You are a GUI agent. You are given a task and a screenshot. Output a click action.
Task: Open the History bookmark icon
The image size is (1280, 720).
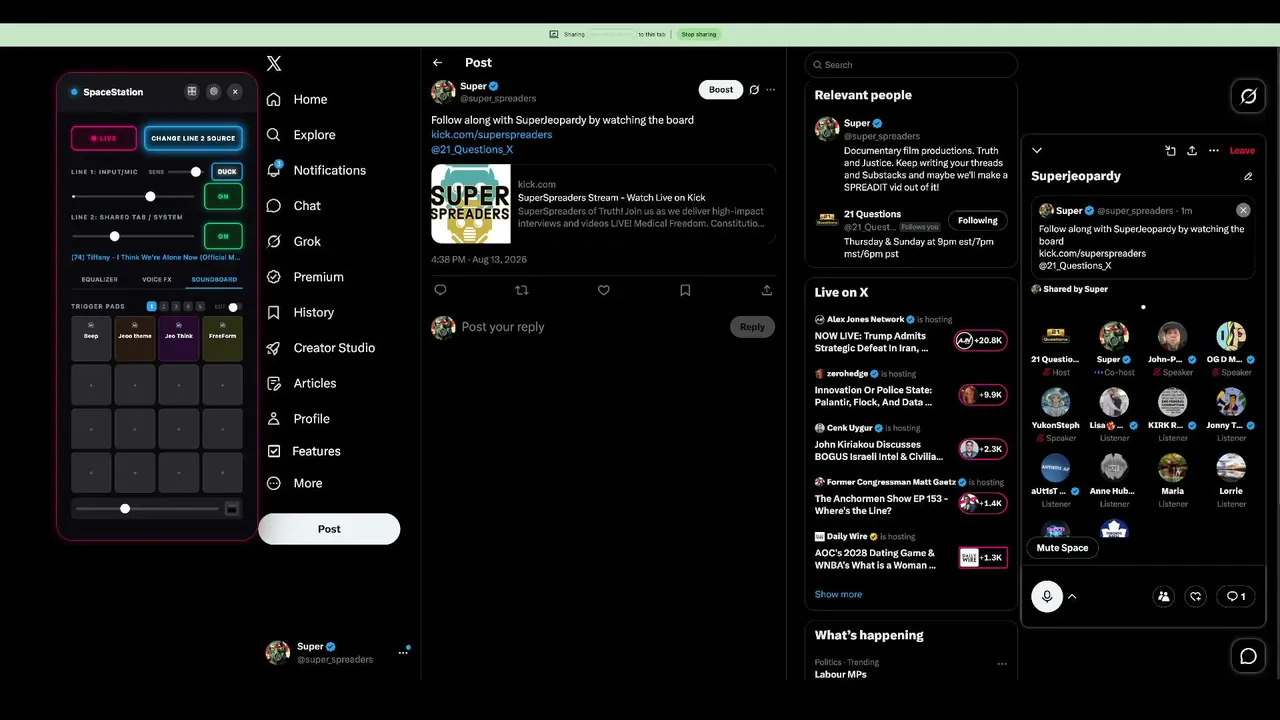[x=274, y=312]
